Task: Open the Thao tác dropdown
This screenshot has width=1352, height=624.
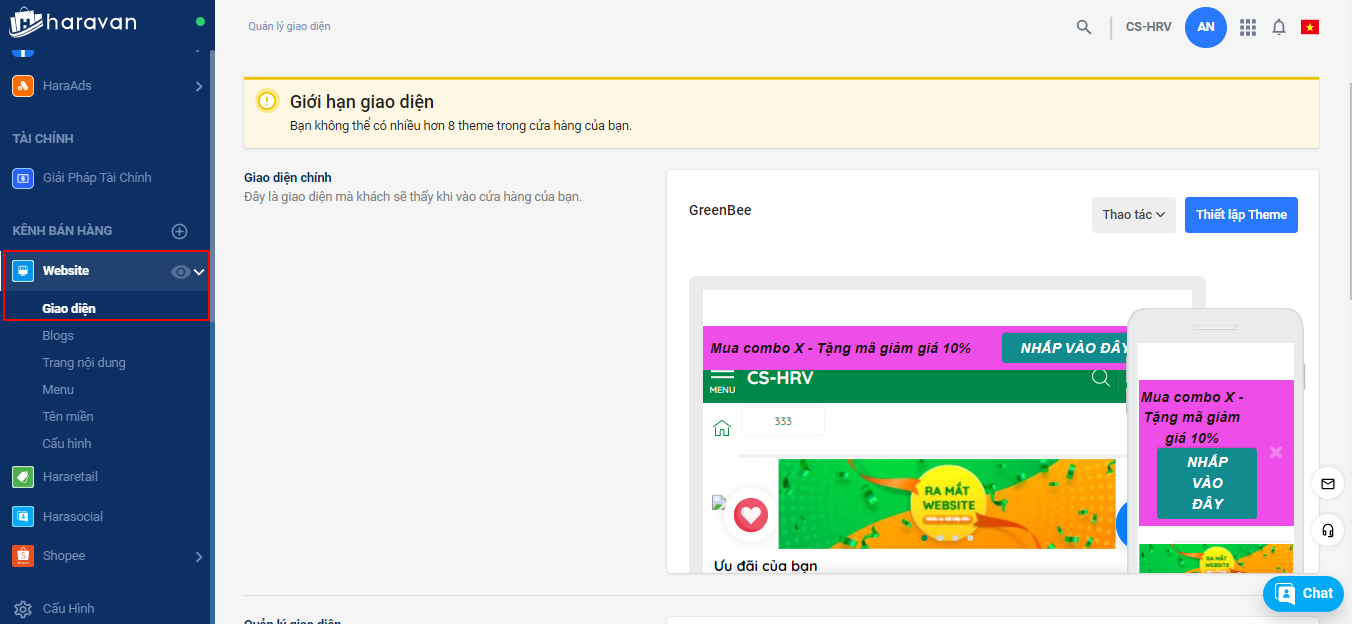Action: click(x=1134, y=215)
